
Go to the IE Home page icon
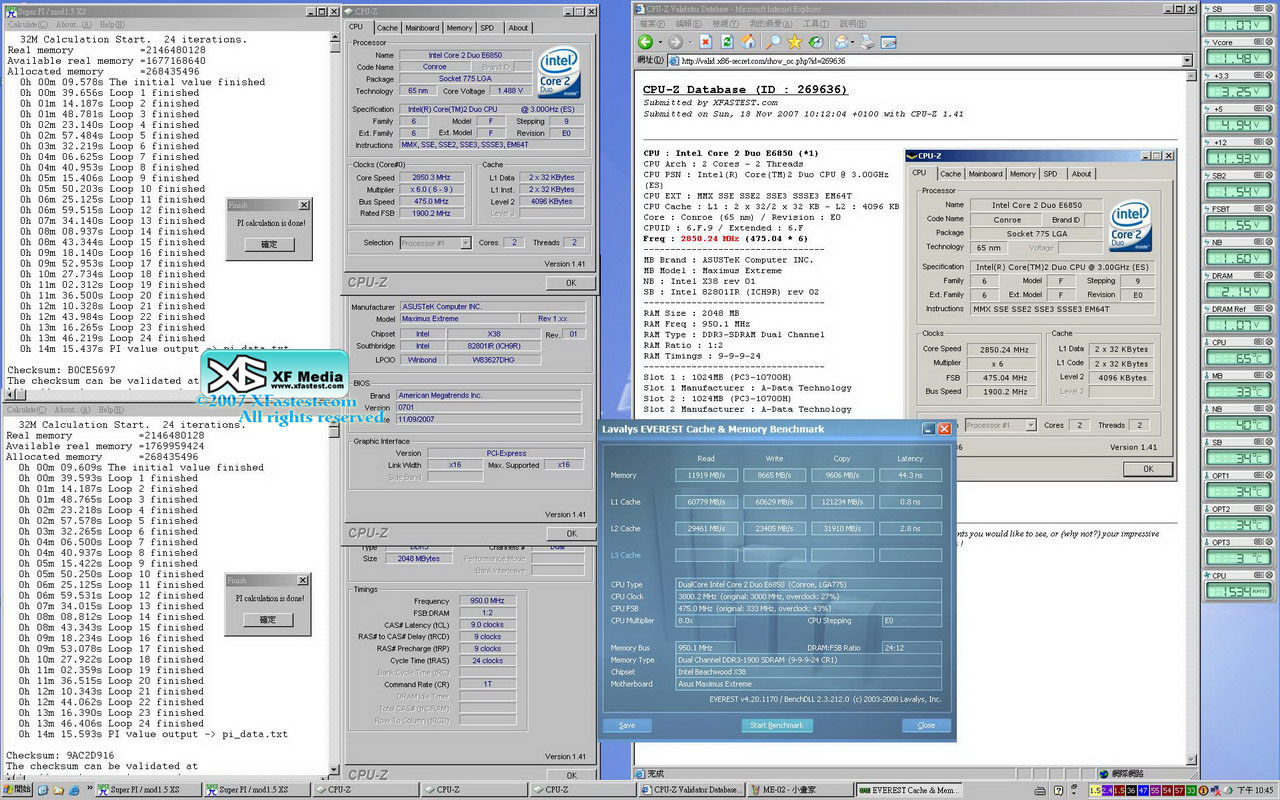(x=748, y=42)
